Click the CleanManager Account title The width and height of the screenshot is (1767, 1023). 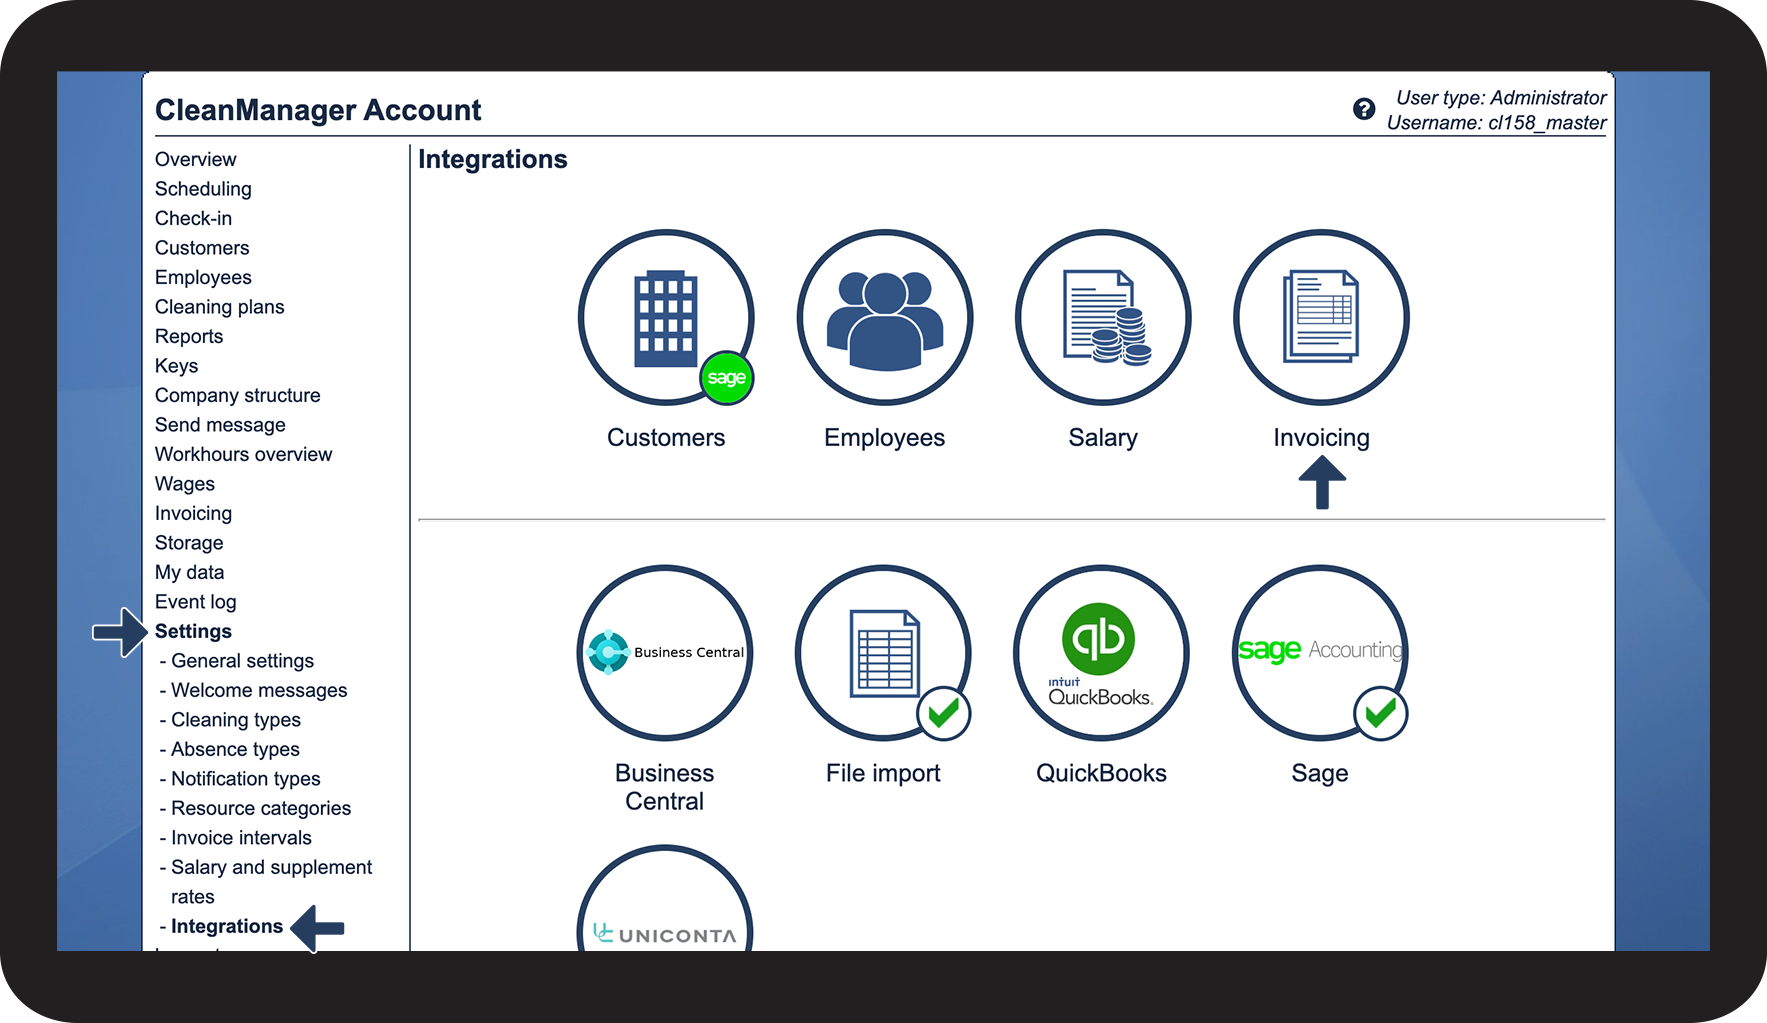click(318, 110)
